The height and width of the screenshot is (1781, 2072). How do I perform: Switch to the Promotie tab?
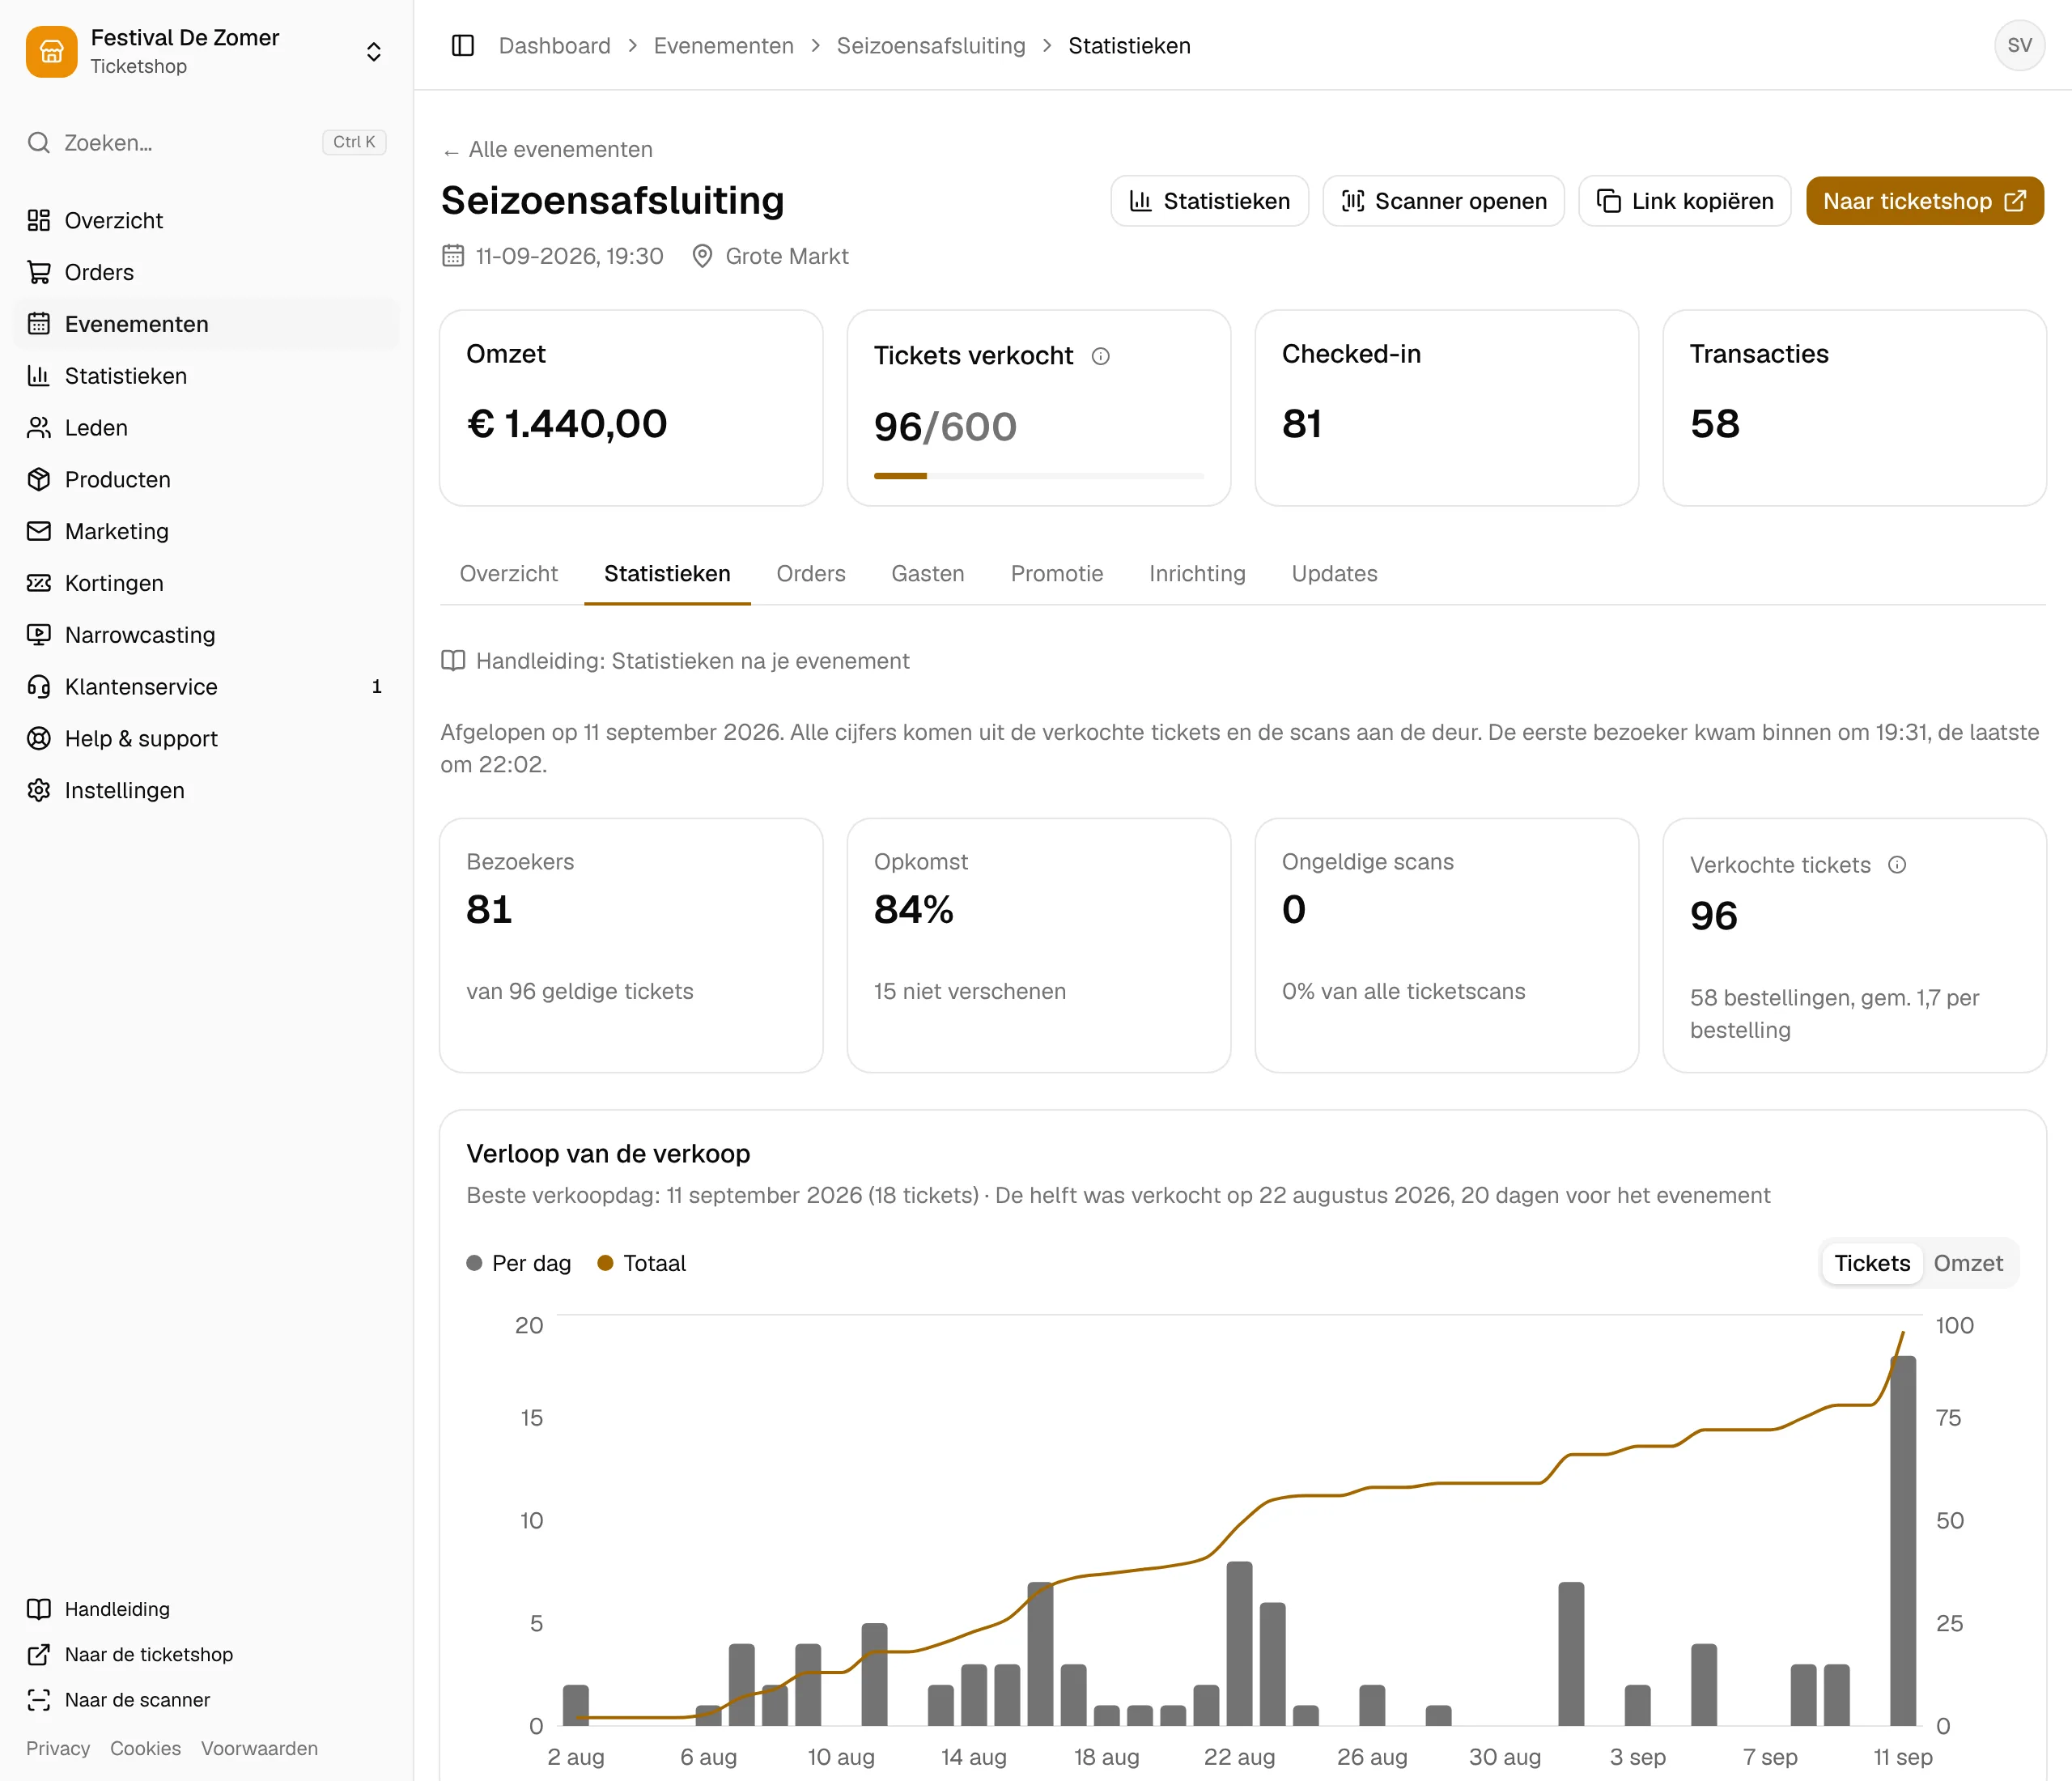(x=1056, y=574)
